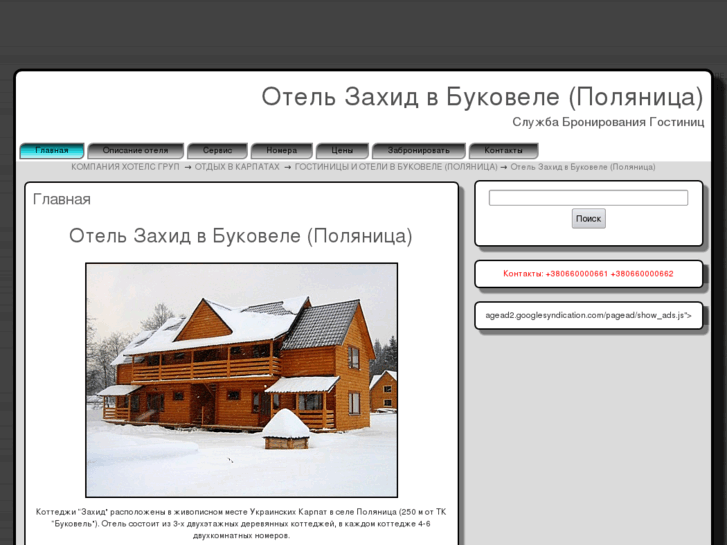
Task: Click the hotel name heading above the photo
Action: pos(240,236)
